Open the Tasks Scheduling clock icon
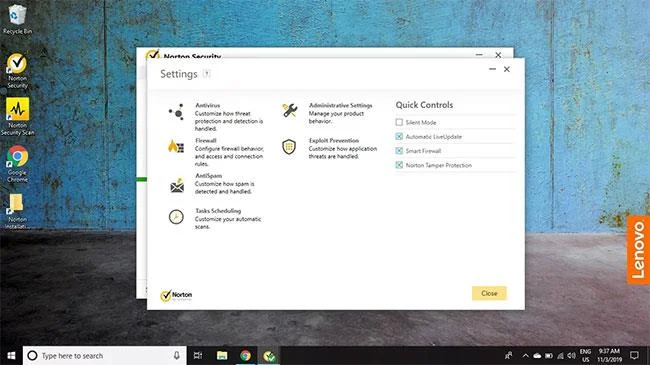 [176, 217]
